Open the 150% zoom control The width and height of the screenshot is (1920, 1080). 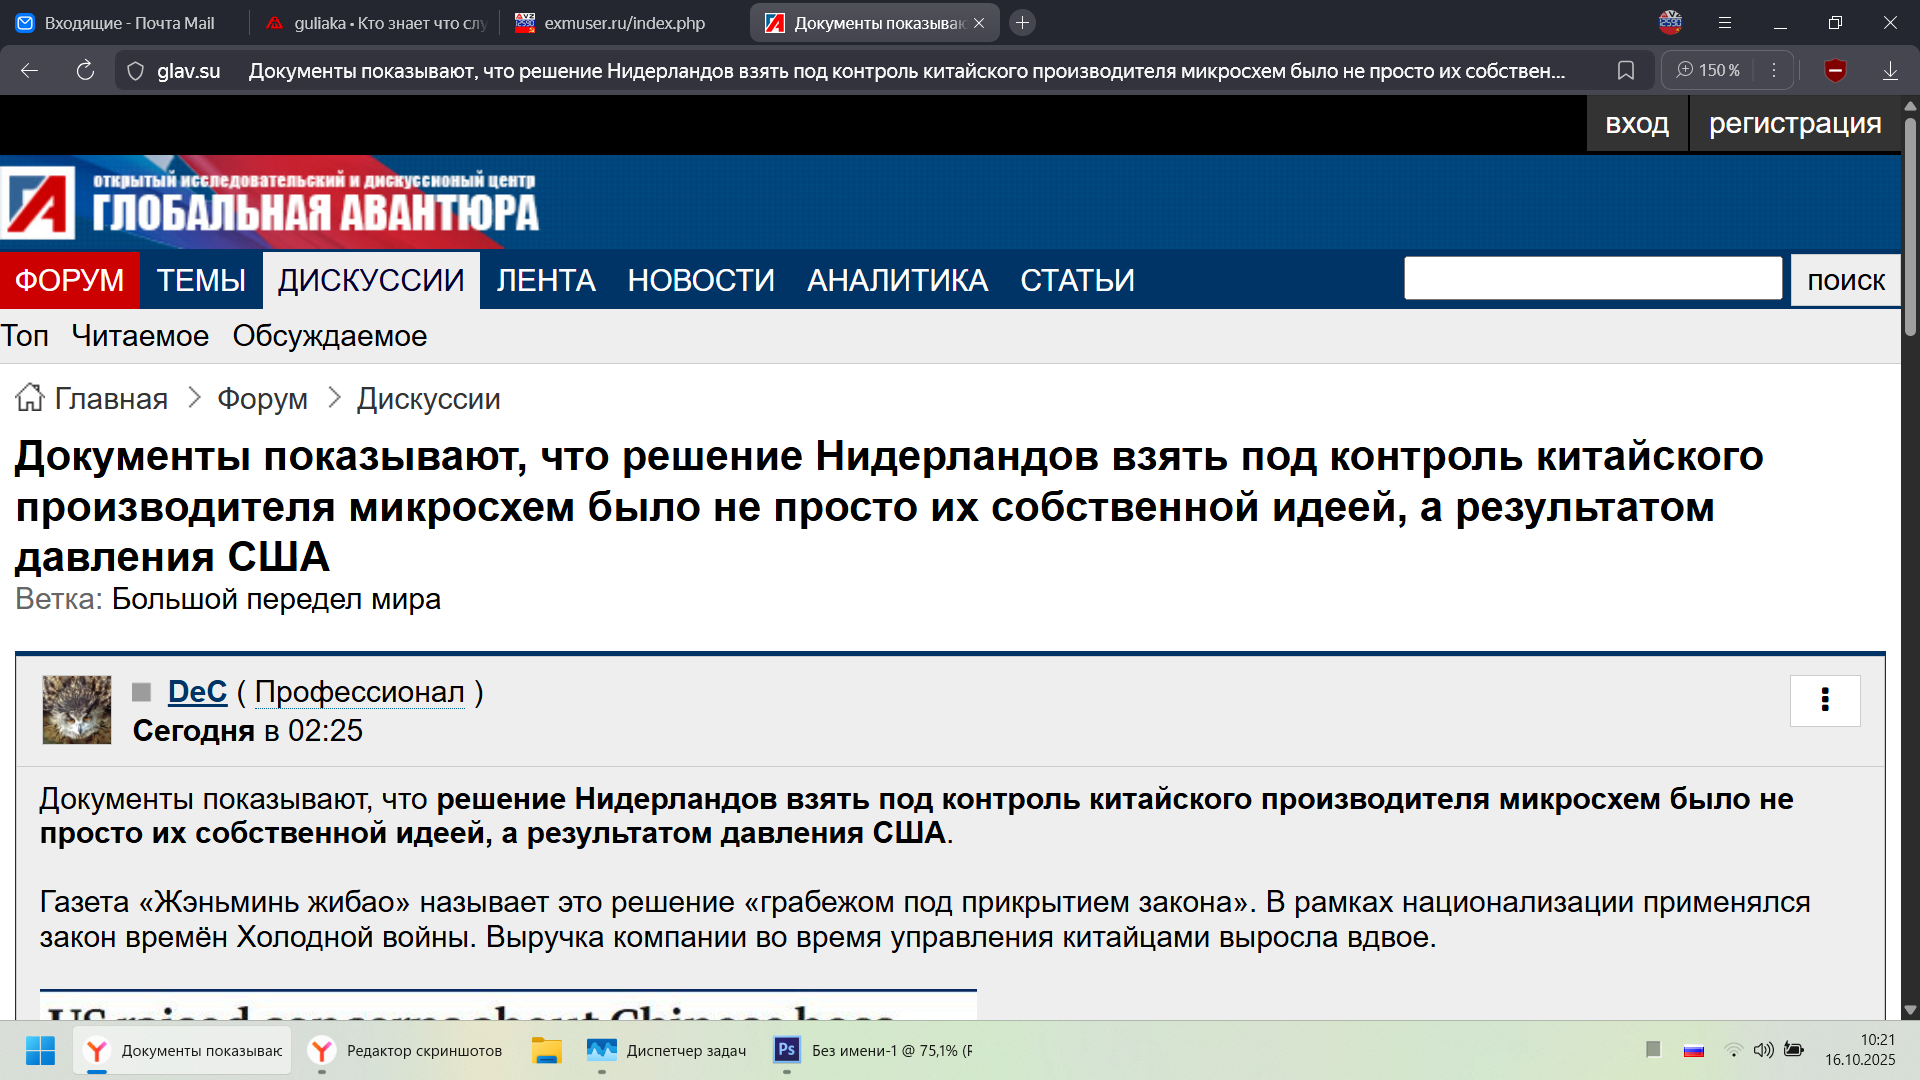(1709, 70)
